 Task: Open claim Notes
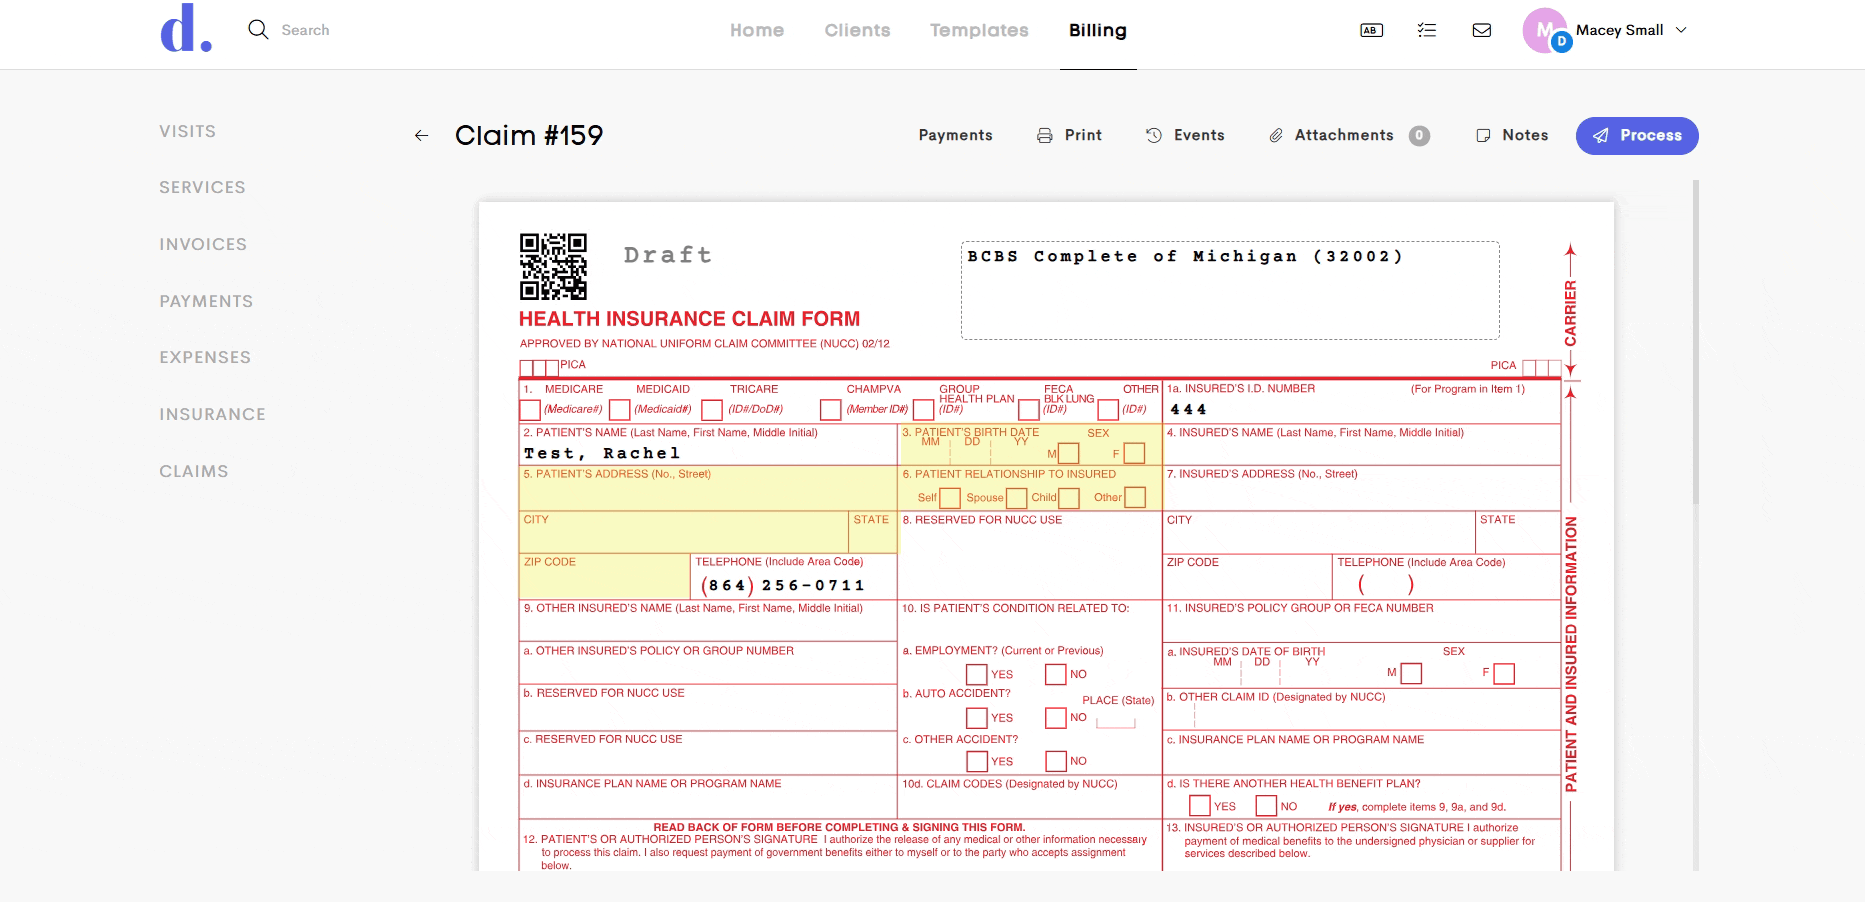point(1512,135)
